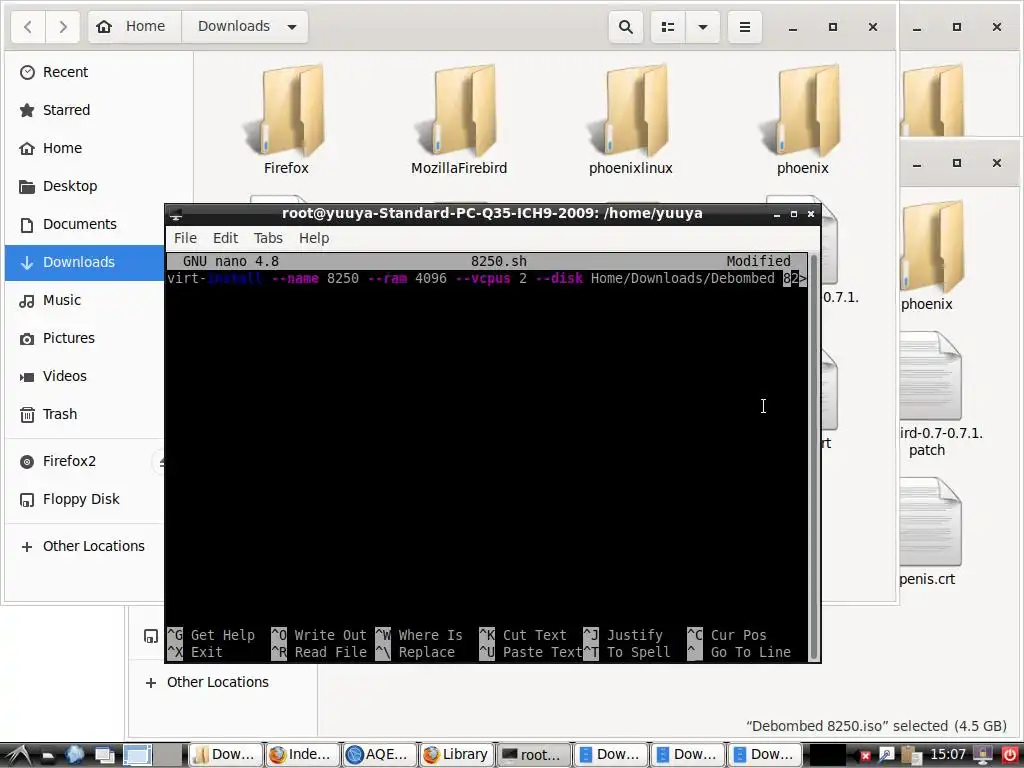Open the terminal Edit menu
The width and height of the screenshot is (1024, 768).
[225, 238]
